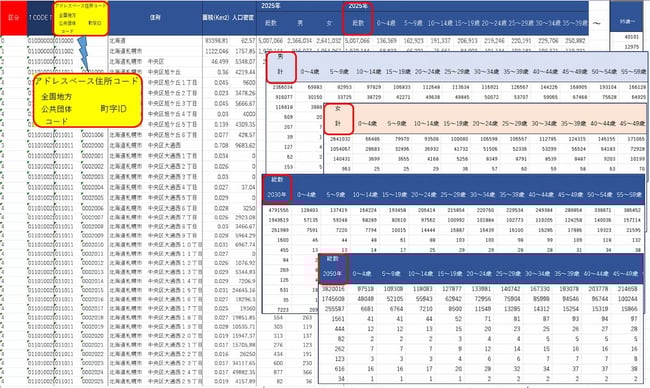This screenshot has width=650, height=388.
Task: Click value 2641032 in the female table
Action: coord(340,139)
